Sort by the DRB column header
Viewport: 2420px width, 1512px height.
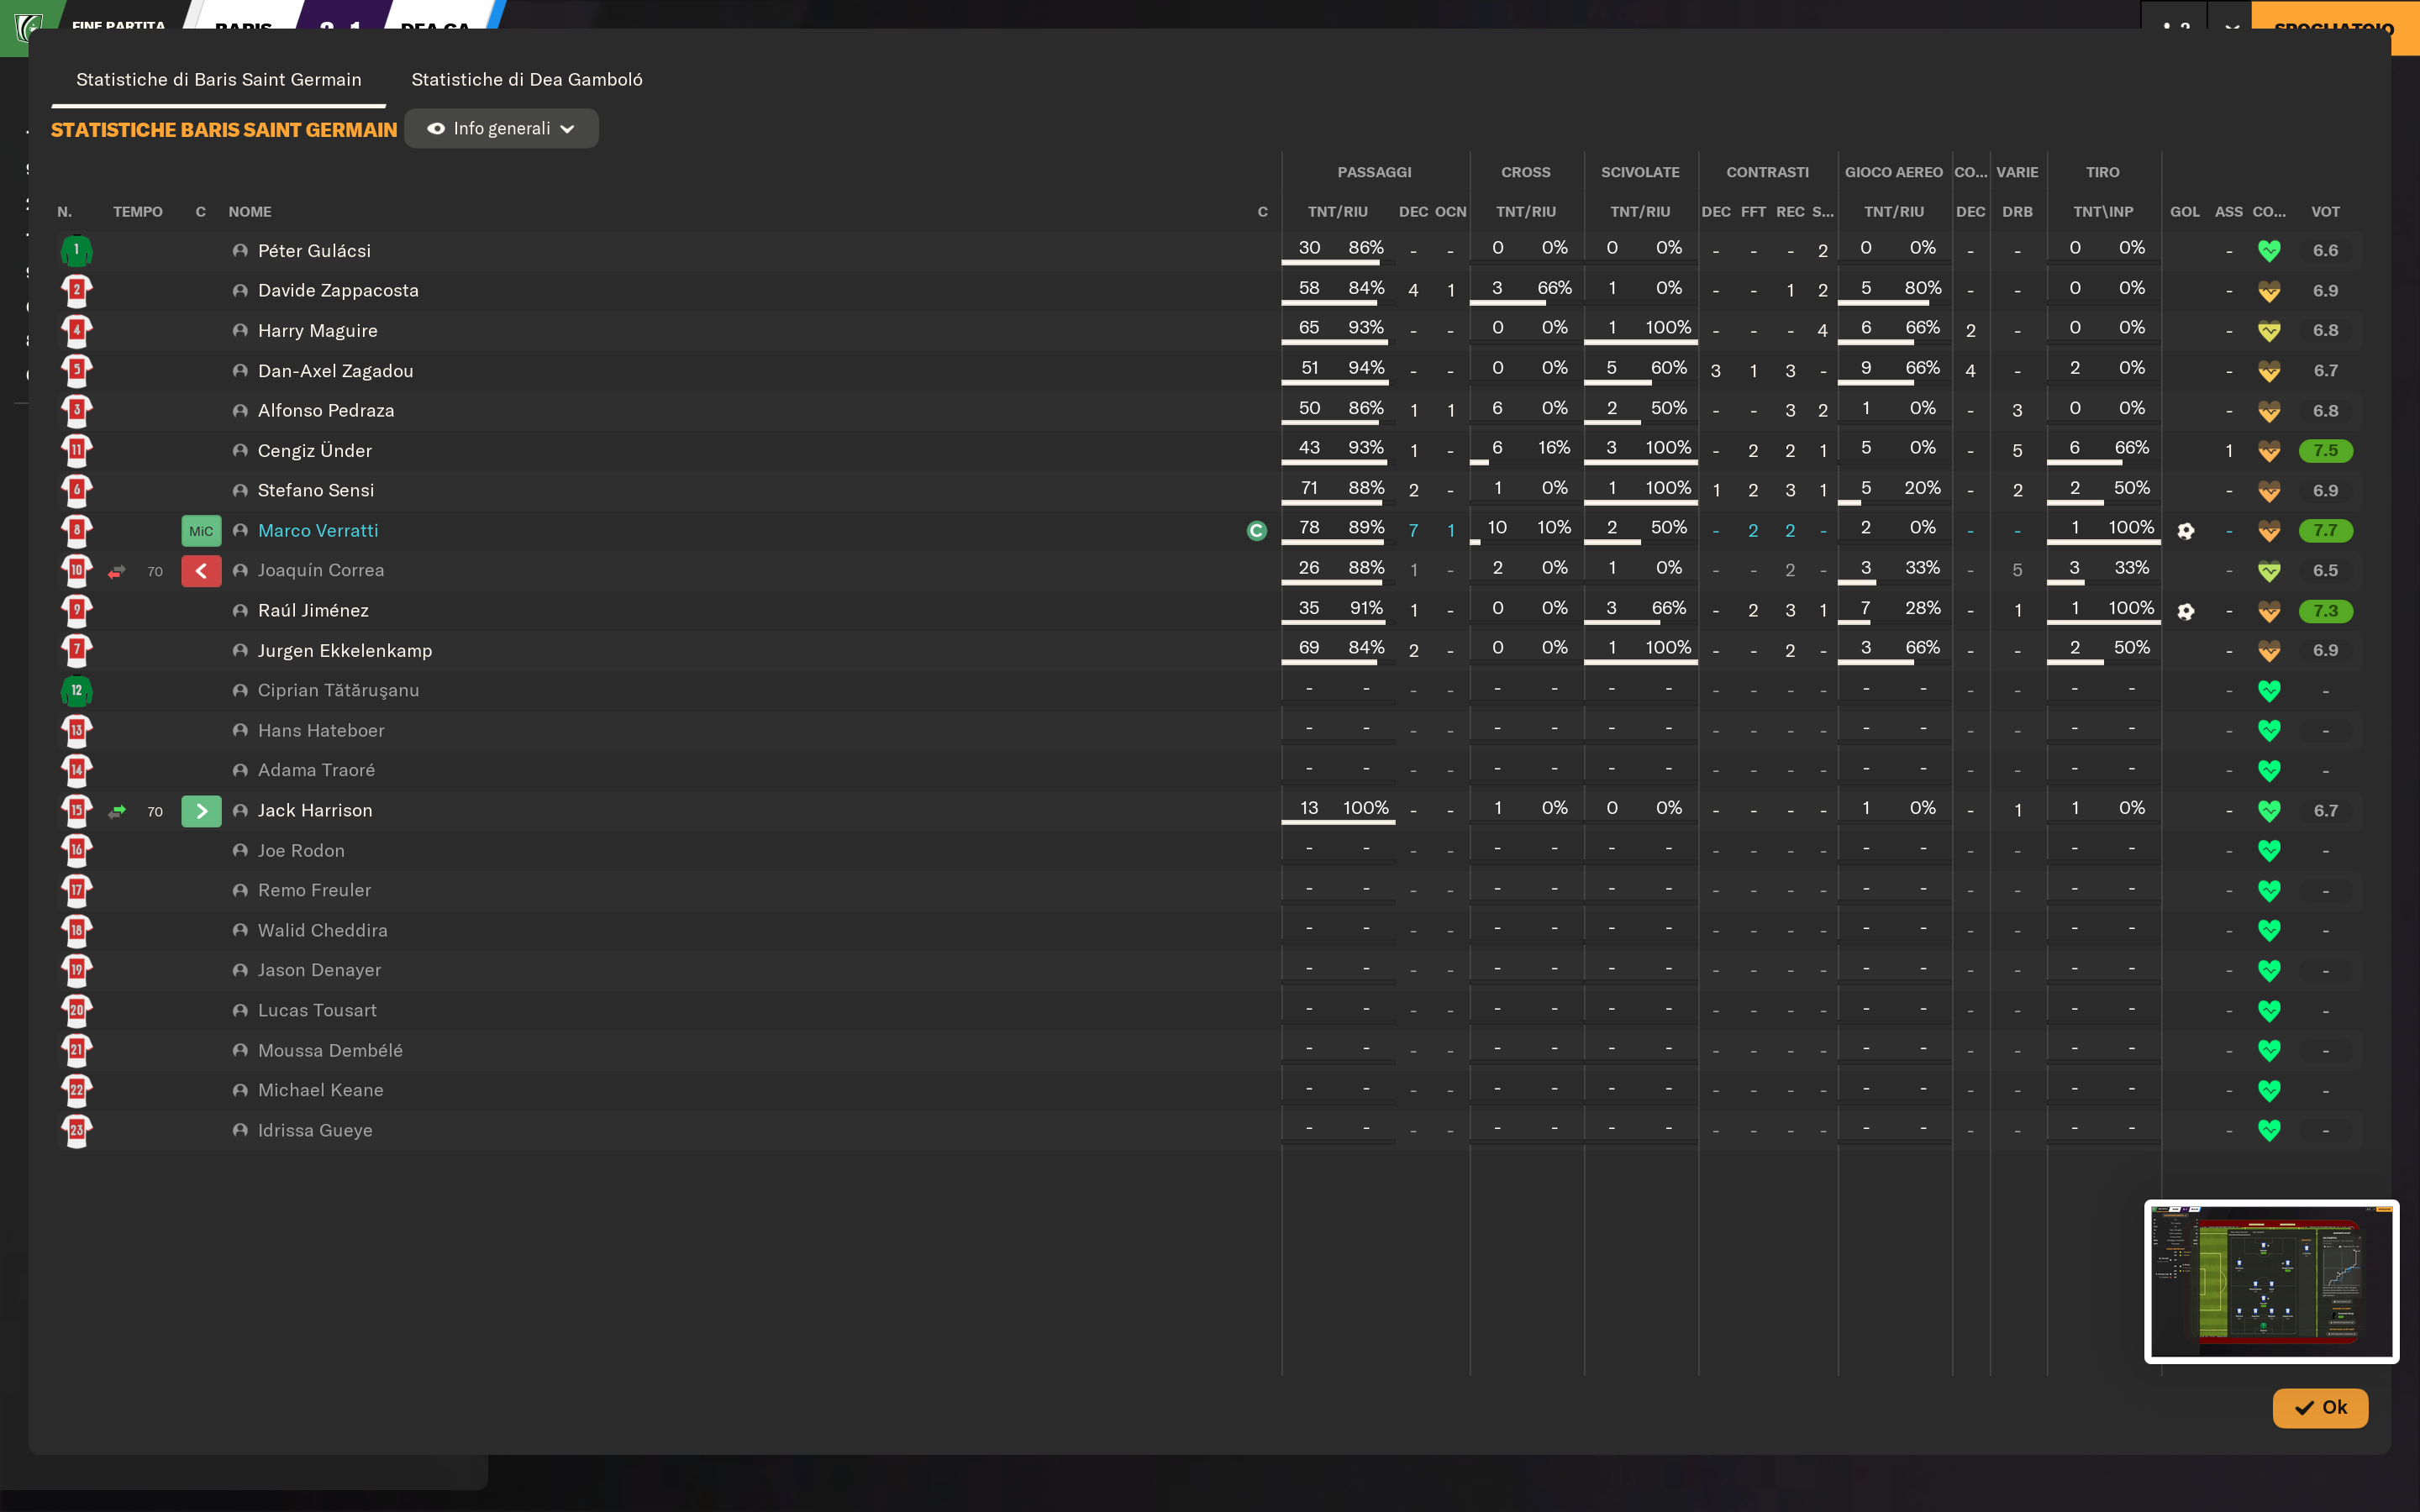[x=2017, y=212]
